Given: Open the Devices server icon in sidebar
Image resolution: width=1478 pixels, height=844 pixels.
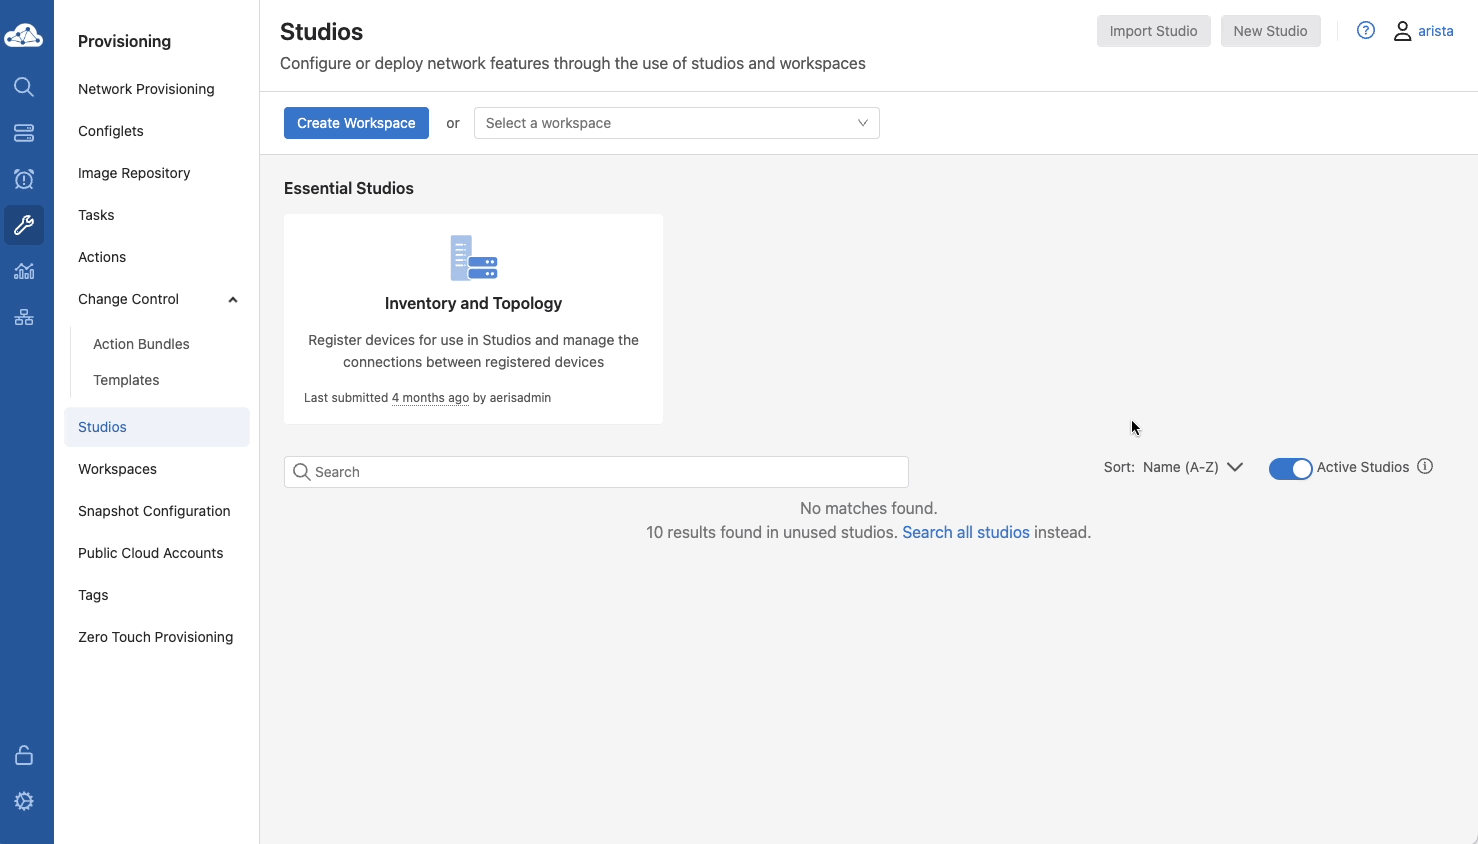Looking at the screenshot, I should 24,133.
